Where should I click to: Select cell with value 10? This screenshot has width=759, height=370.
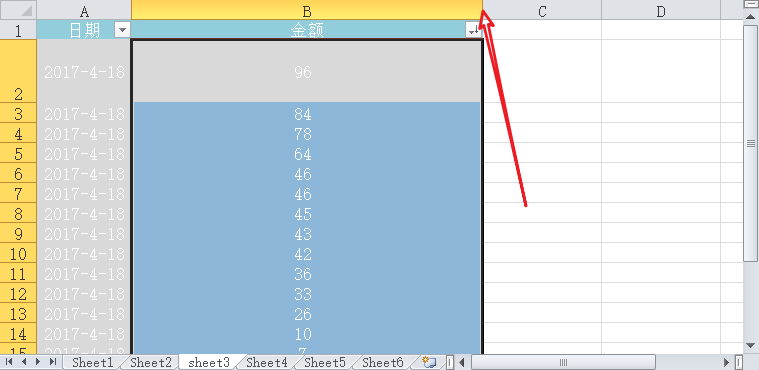[x=306, y=333]
